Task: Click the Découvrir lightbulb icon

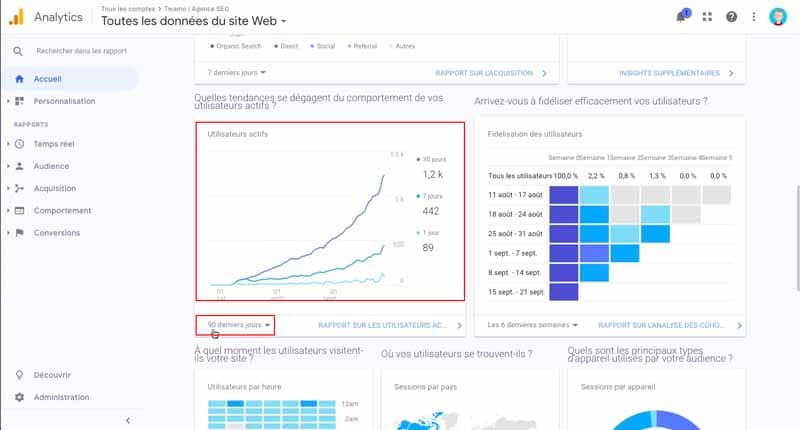Action: [19, 375]
